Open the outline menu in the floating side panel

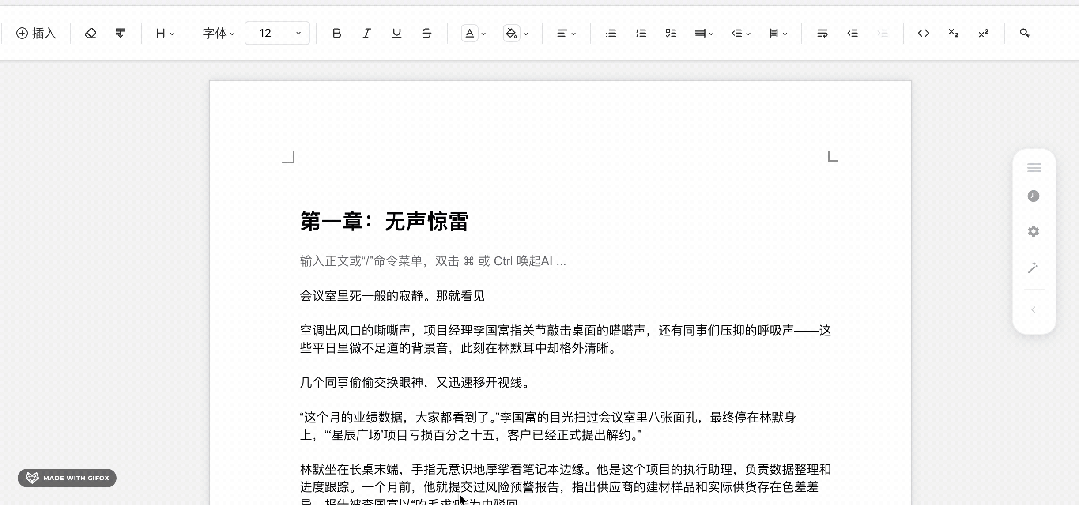1033,167
